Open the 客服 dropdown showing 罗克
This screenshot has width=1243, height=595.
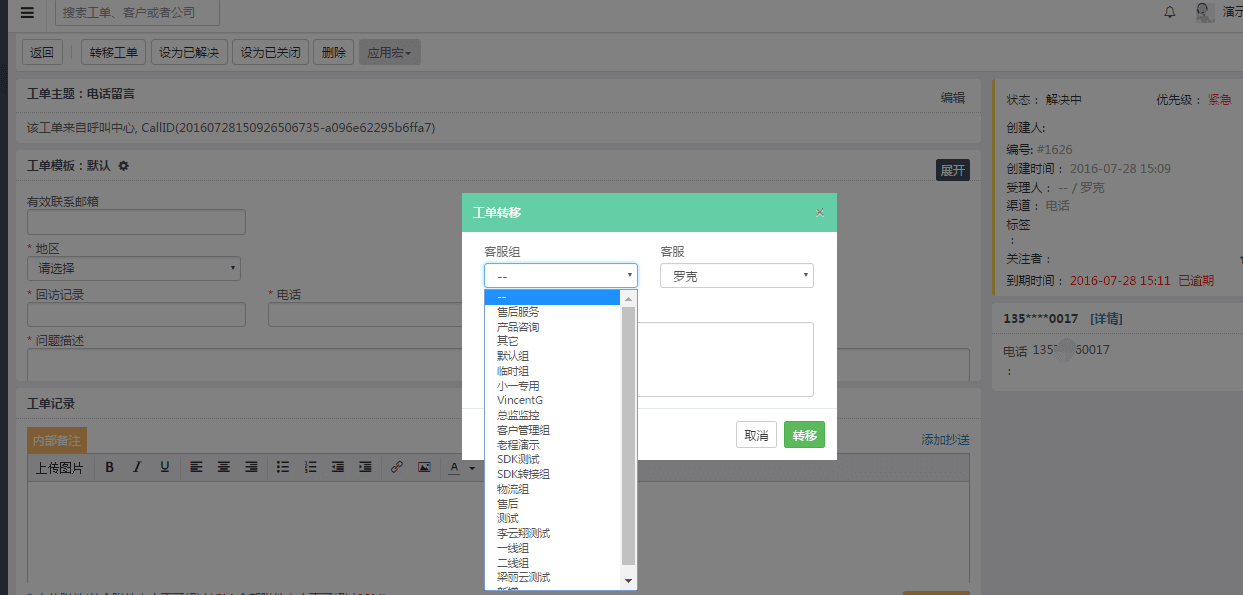pos(737,275)
